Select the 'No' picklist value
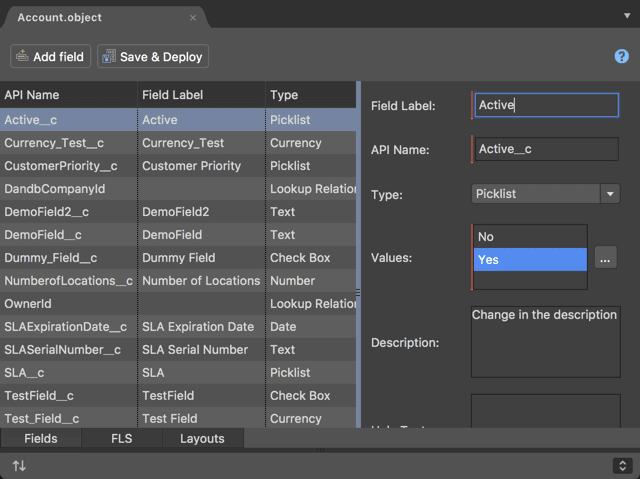Screen dimensions: 640x479 (x=530, y=237)
